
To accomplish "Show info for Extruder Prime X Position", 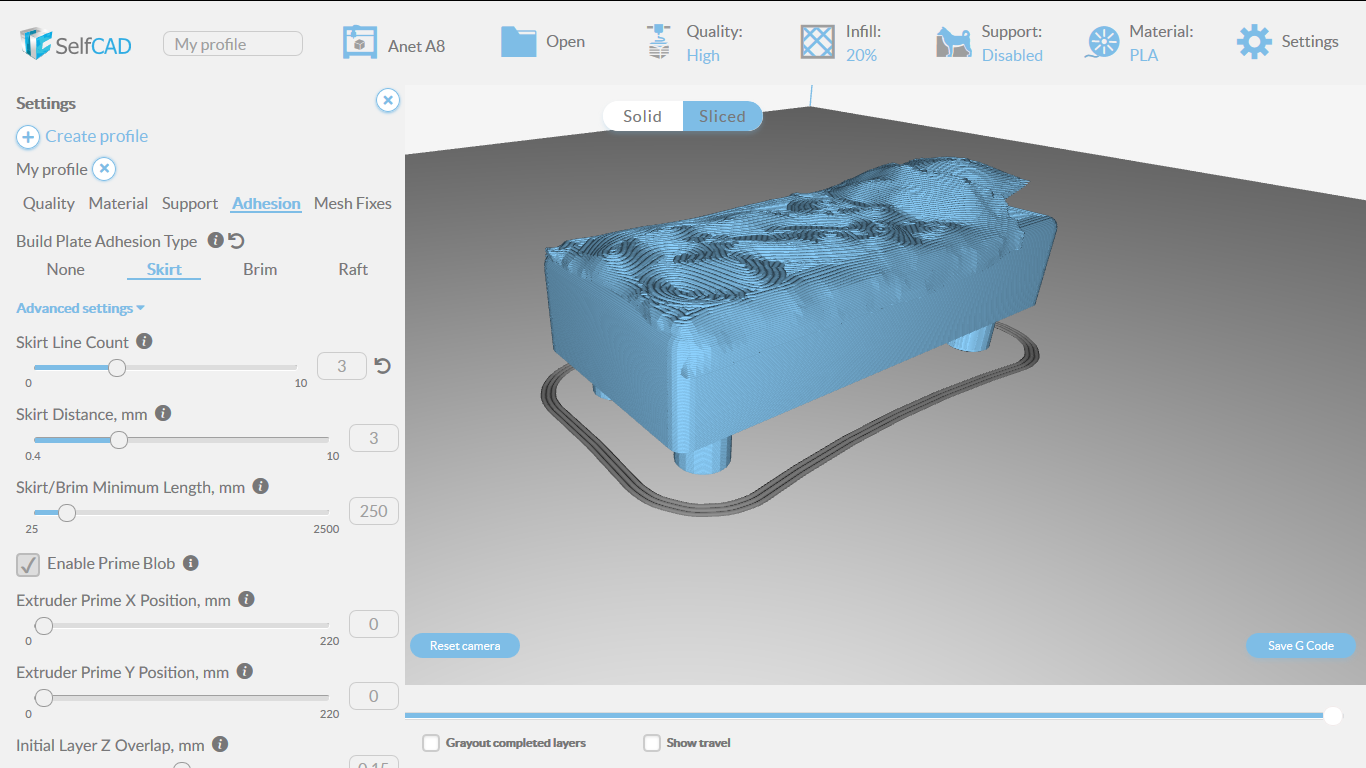I will pyautogui.click(x=246, y=599).
